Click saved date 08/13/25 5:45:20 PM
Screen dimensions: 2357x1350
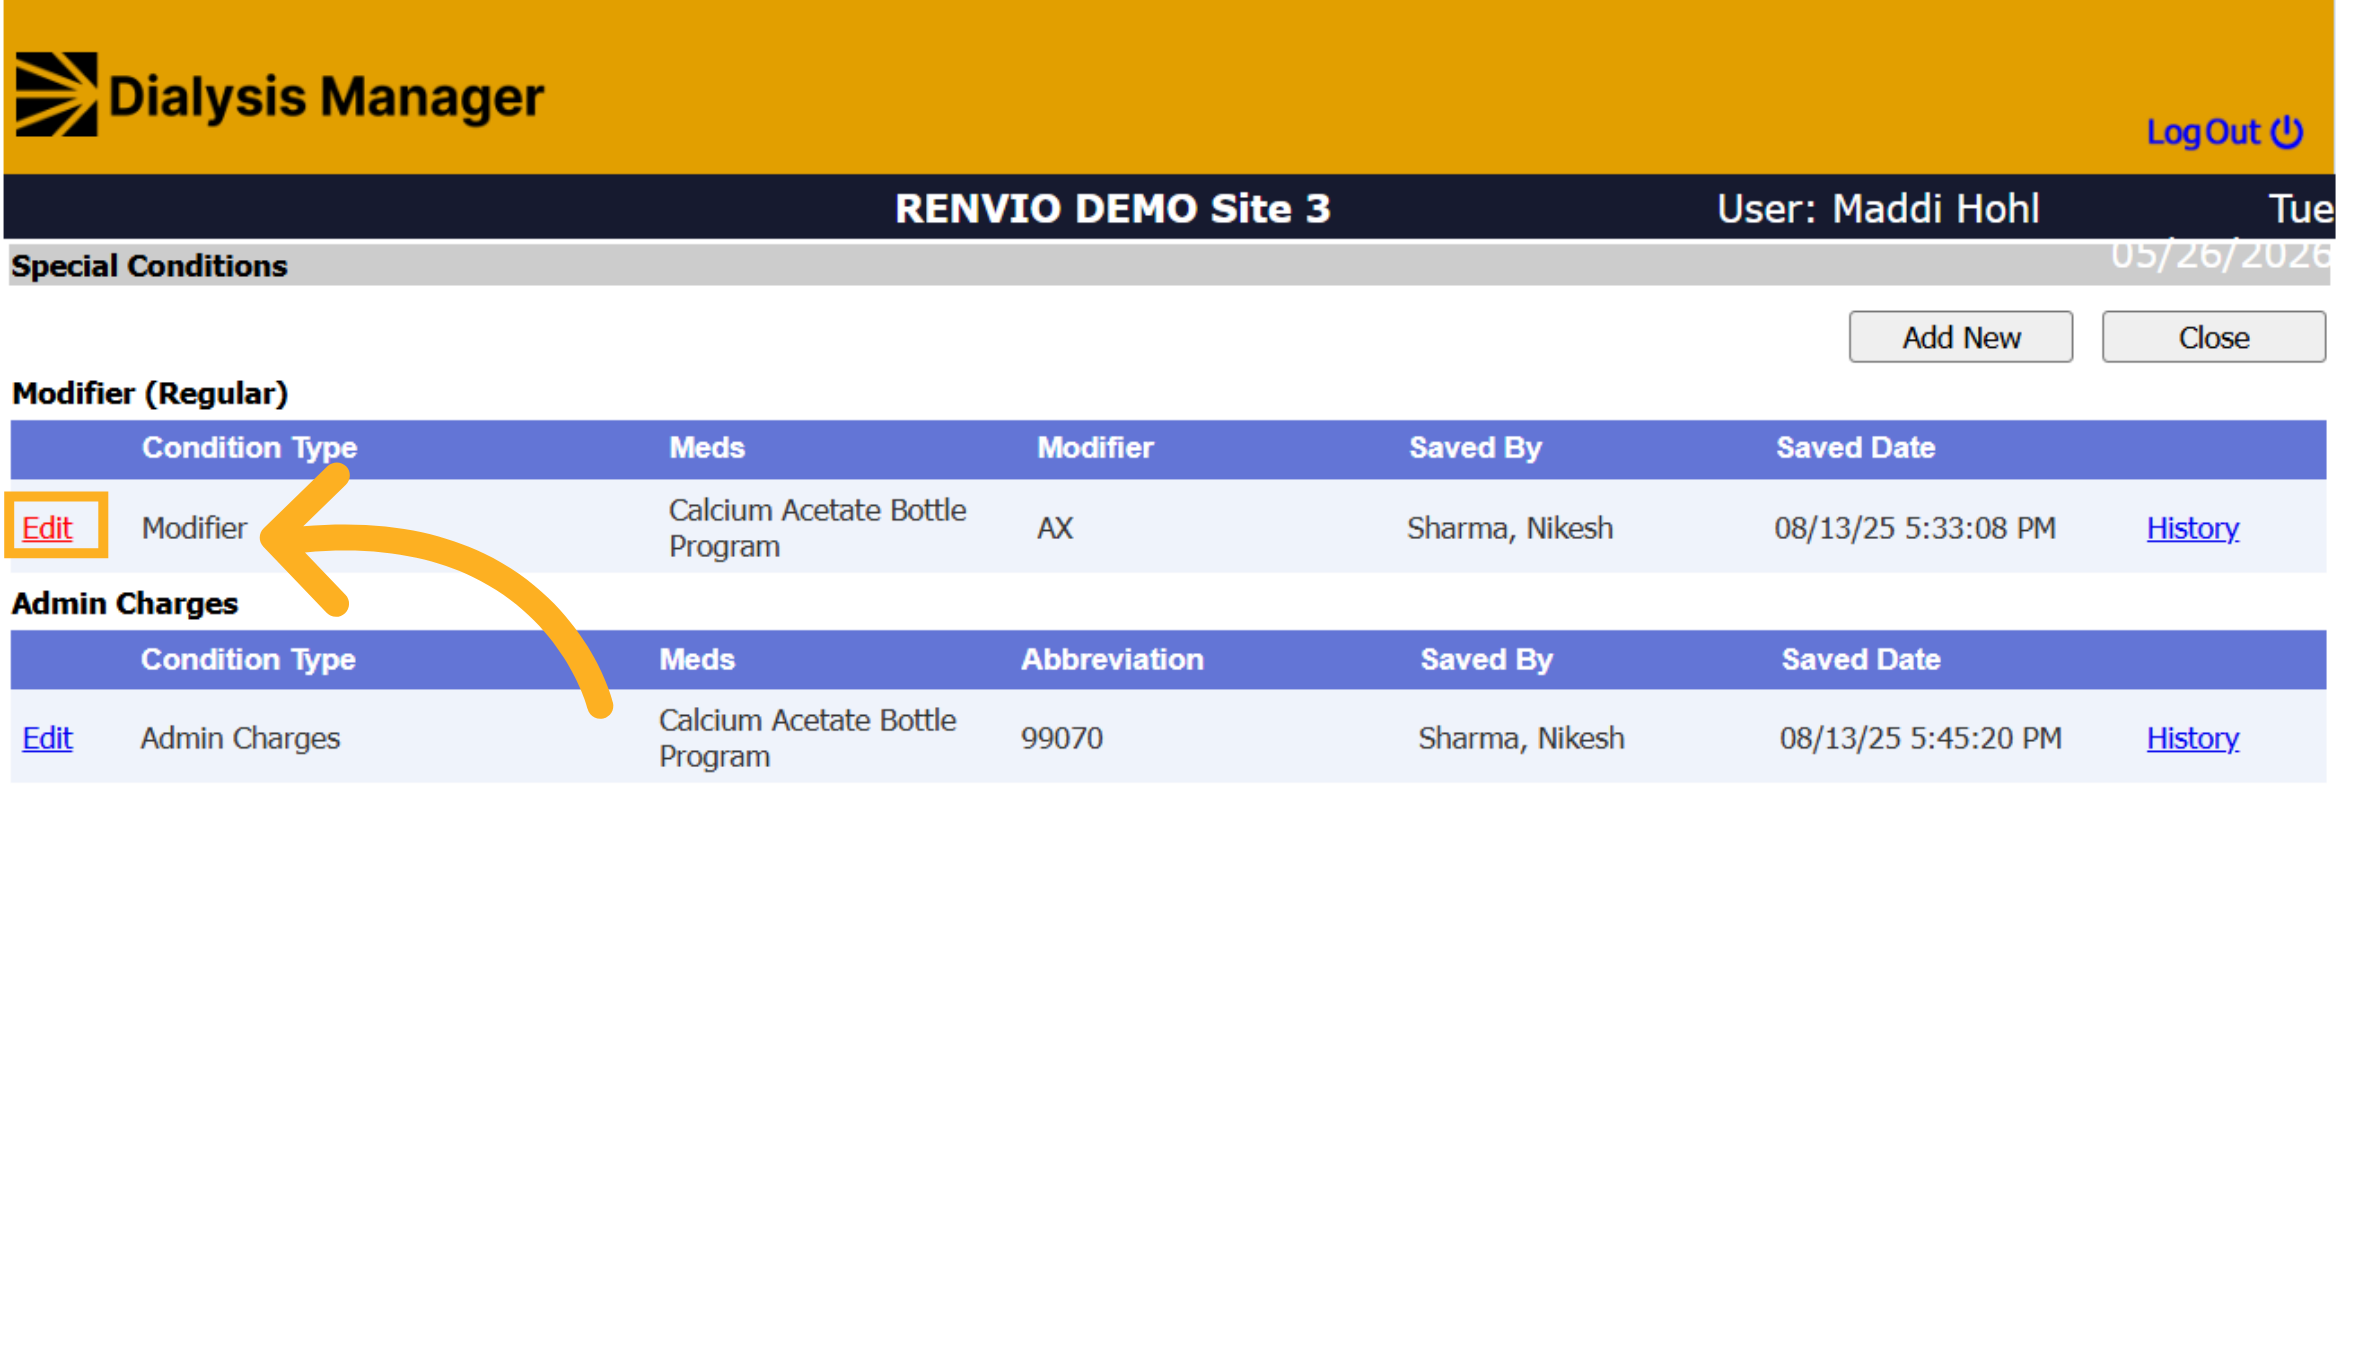click(1920, 738)
